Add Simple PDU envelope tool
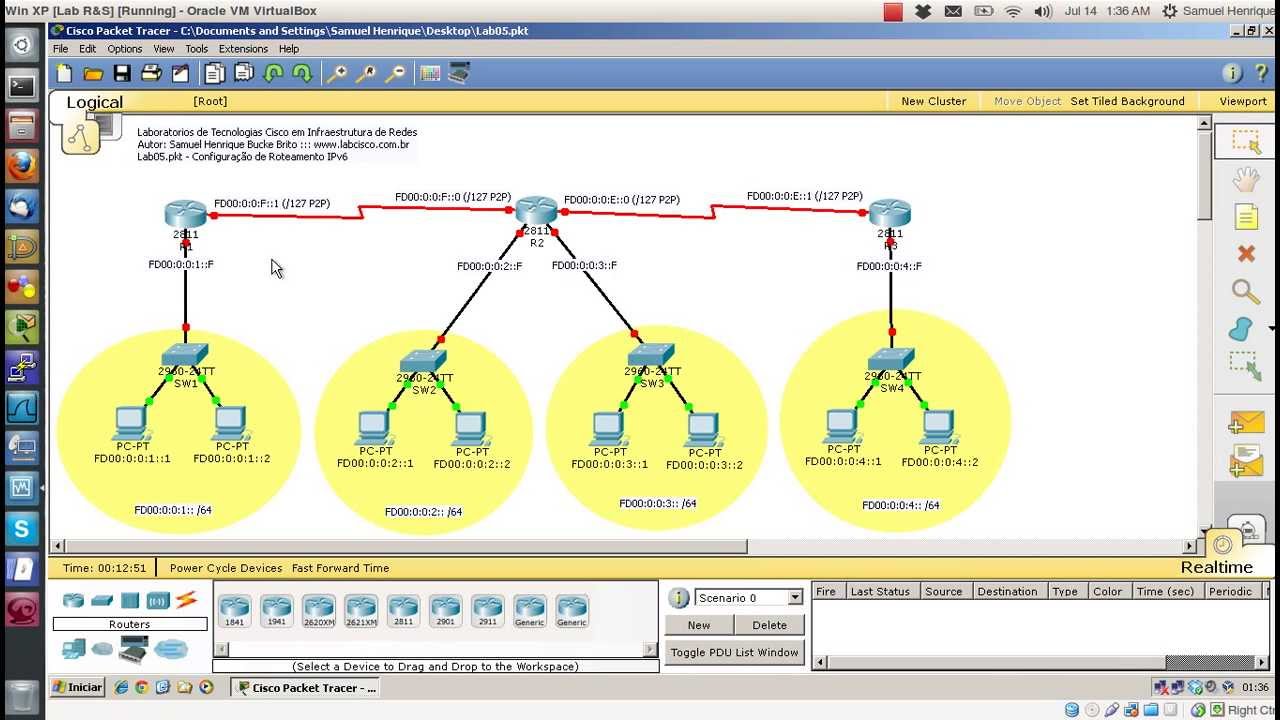 pos(1246,423)
